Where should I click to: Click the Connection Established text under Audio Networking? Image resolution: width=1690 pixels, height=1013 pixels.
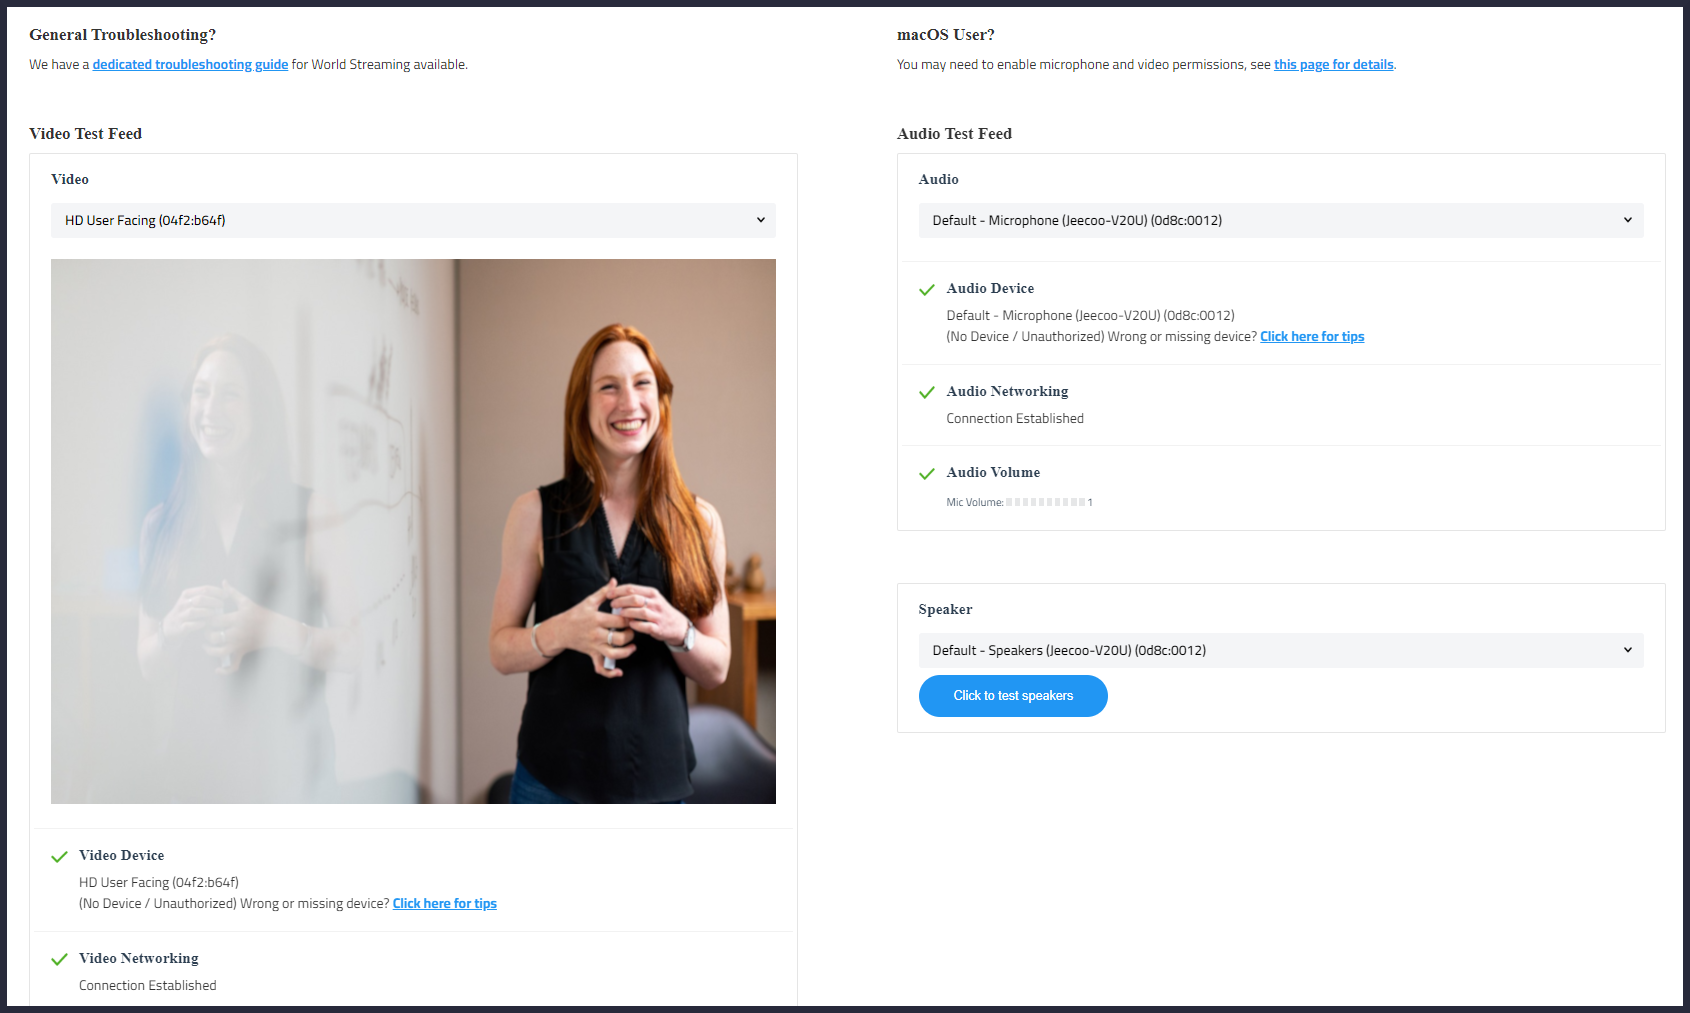[1015, 419]
